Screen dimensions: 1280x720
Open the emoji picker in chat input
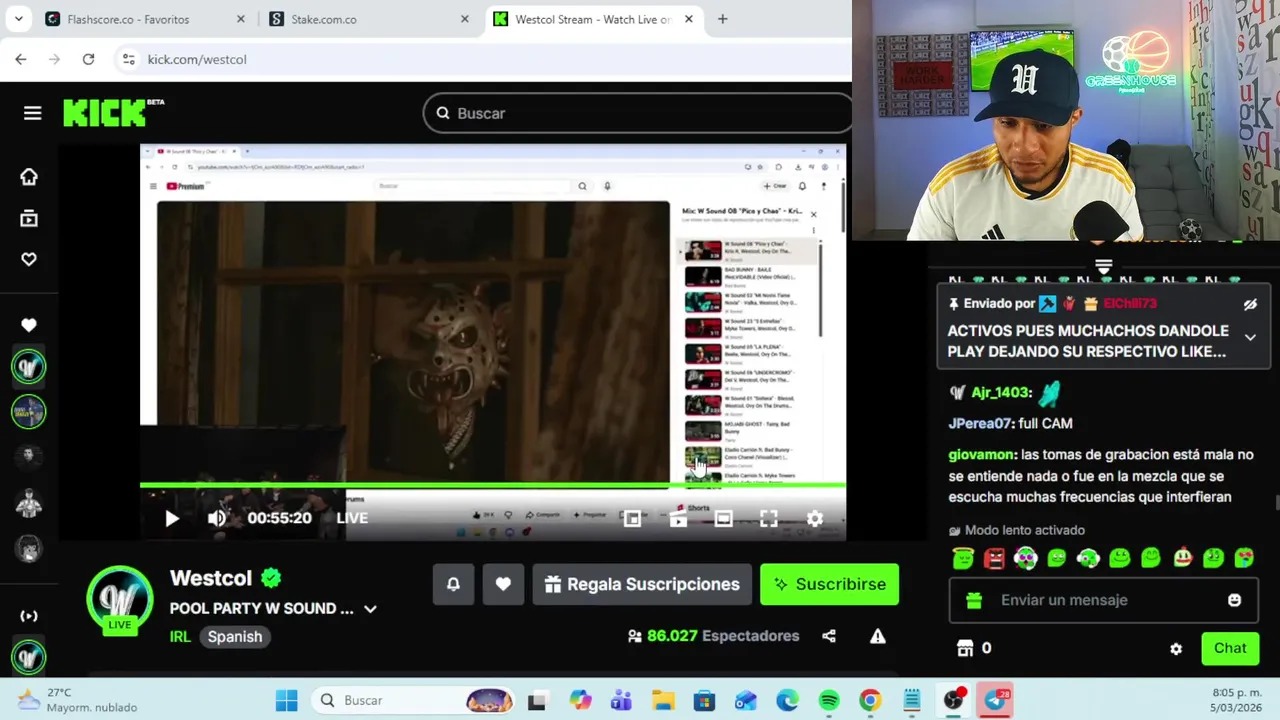coord(1234,600)
